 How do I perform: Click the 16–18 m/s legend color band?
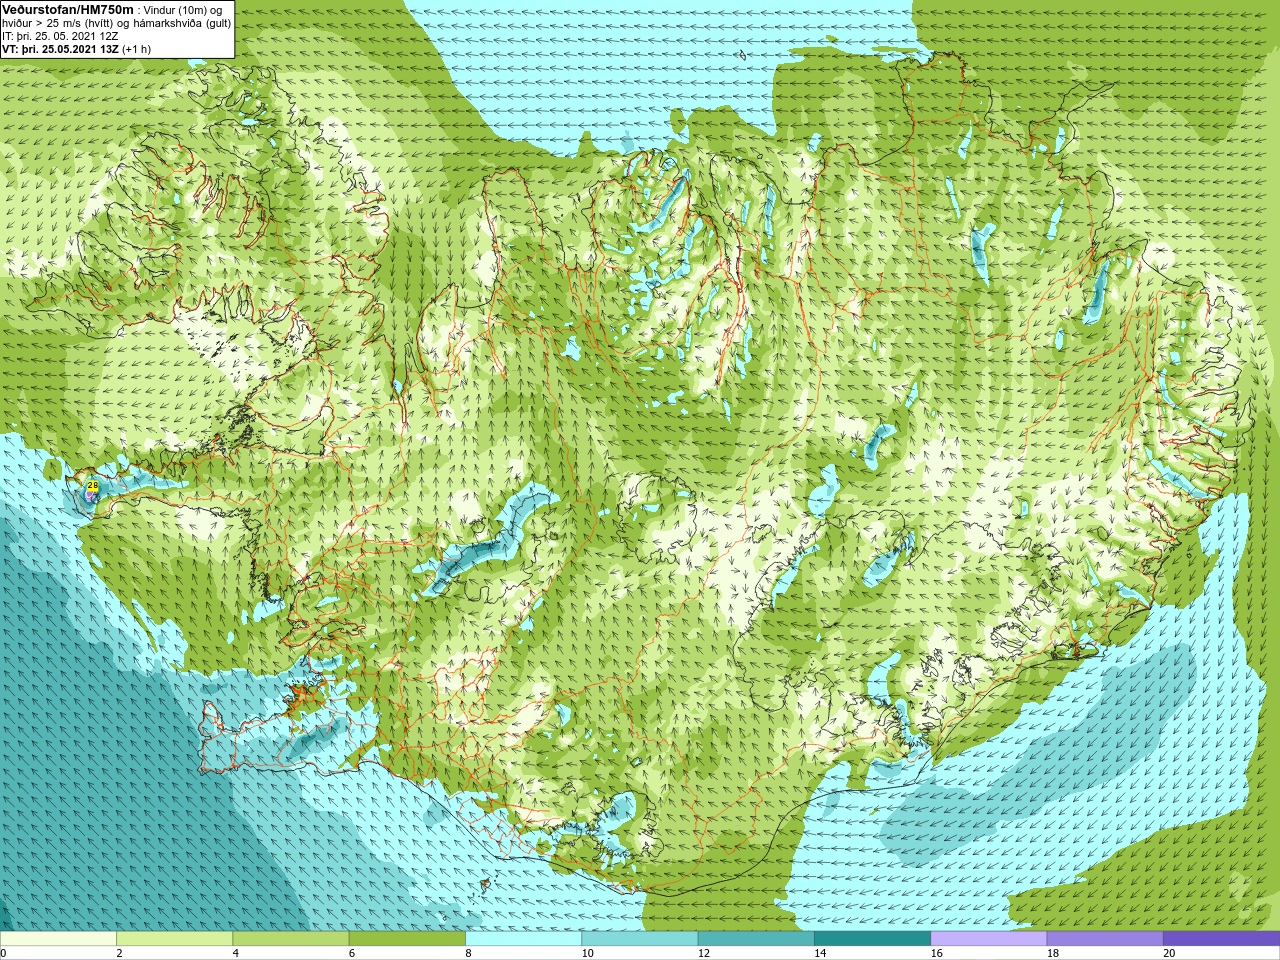tap(988, 938)
